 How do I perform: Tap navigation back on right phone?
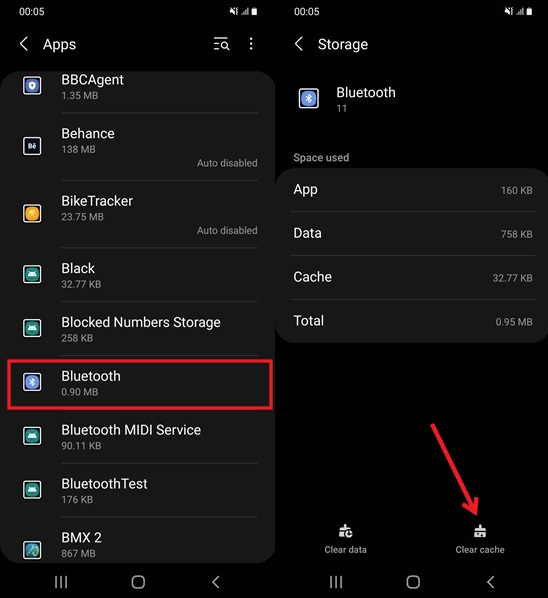click(x=491, y=582)
